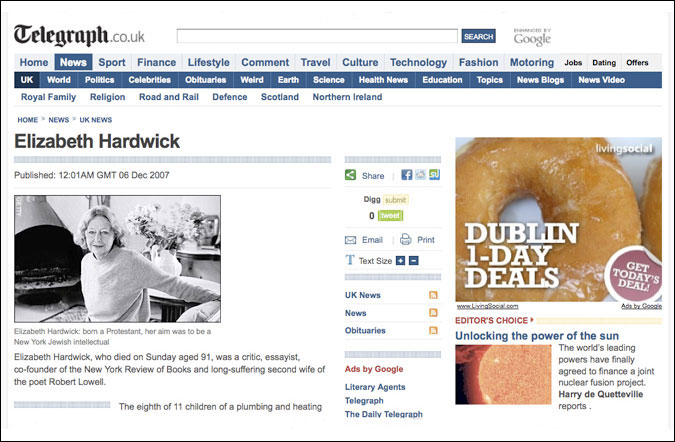Go to the Royal Family section
The width and height of the screenshot is (675, 442).
coord(49,97)
